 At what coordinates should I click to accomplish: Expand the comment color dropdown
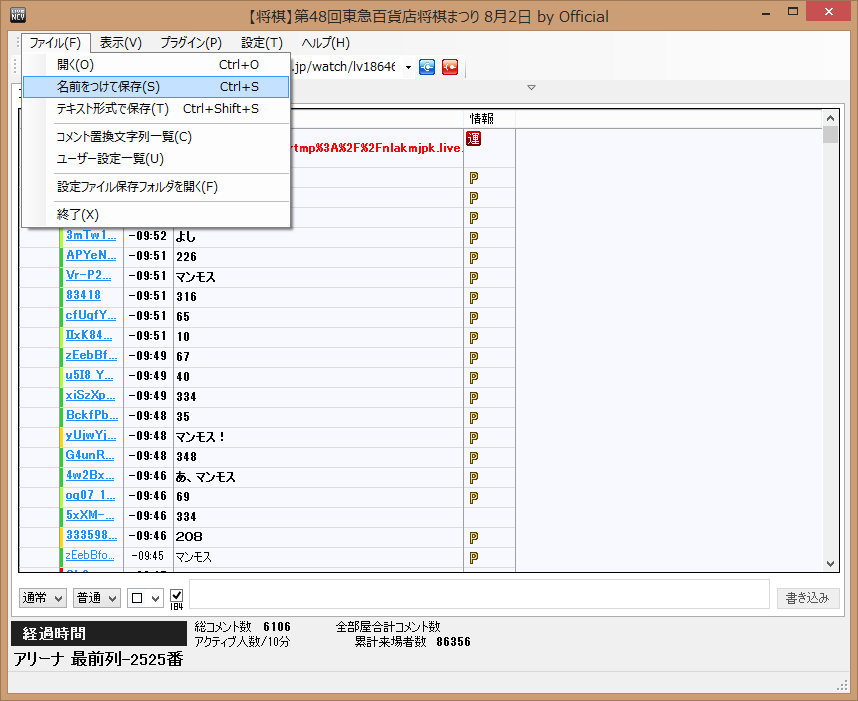[x=146, y=598]
